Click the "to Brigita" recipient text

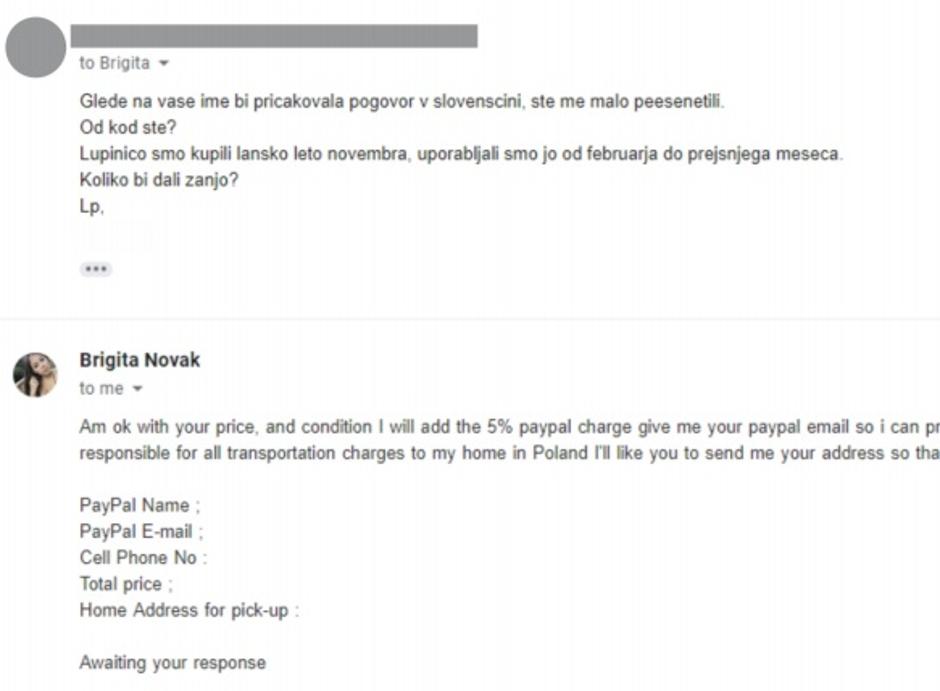coord(114,63)
